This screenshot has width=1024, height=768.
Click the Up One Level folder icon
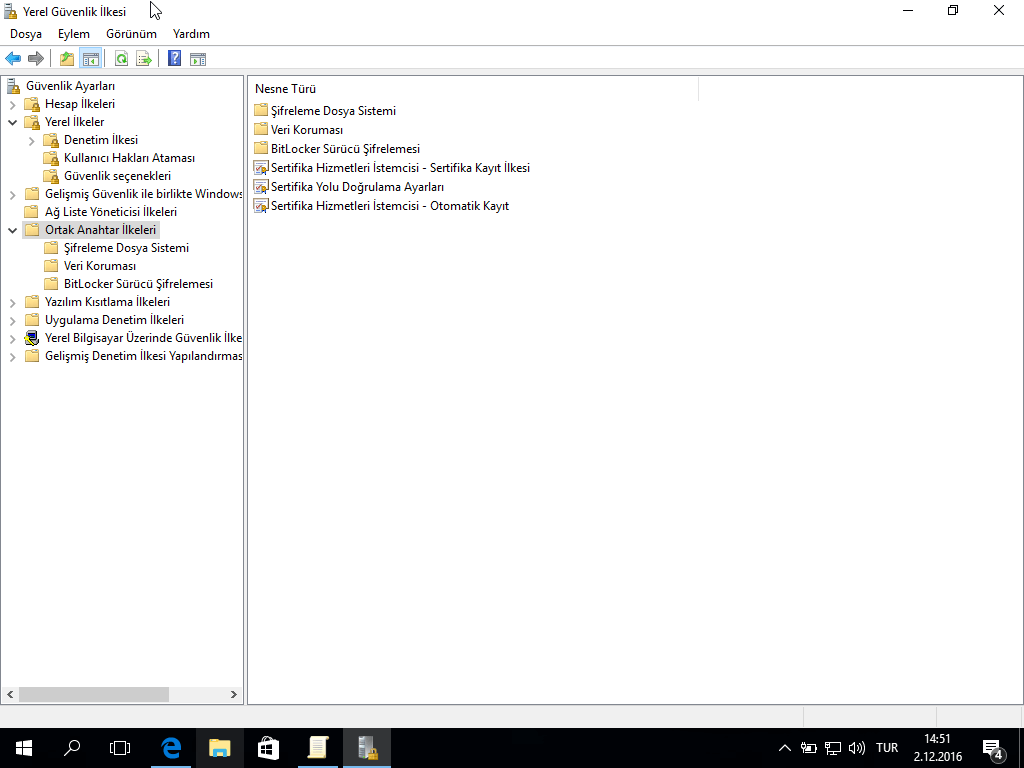tap(67, 59)
